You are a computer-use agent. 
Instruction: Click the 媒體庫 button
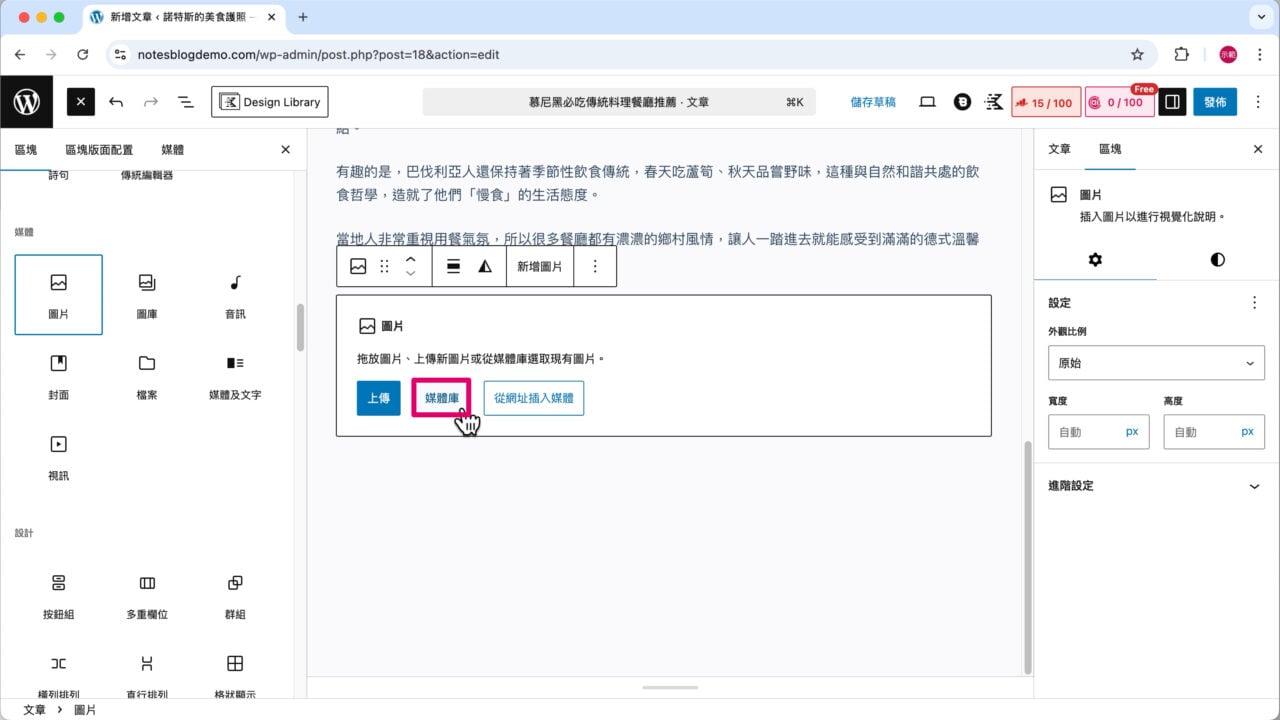coord(441,397)
